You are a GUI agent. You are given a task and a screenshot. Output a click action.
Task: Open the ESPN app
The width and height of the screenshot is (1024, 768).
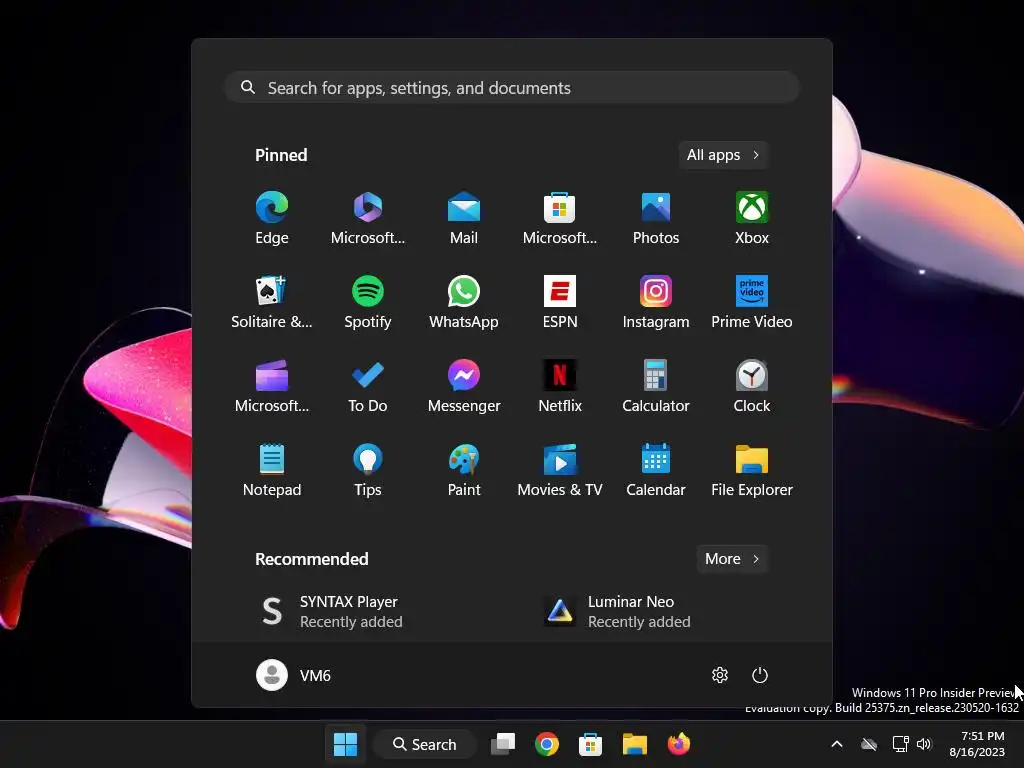[x=560, y=302]
